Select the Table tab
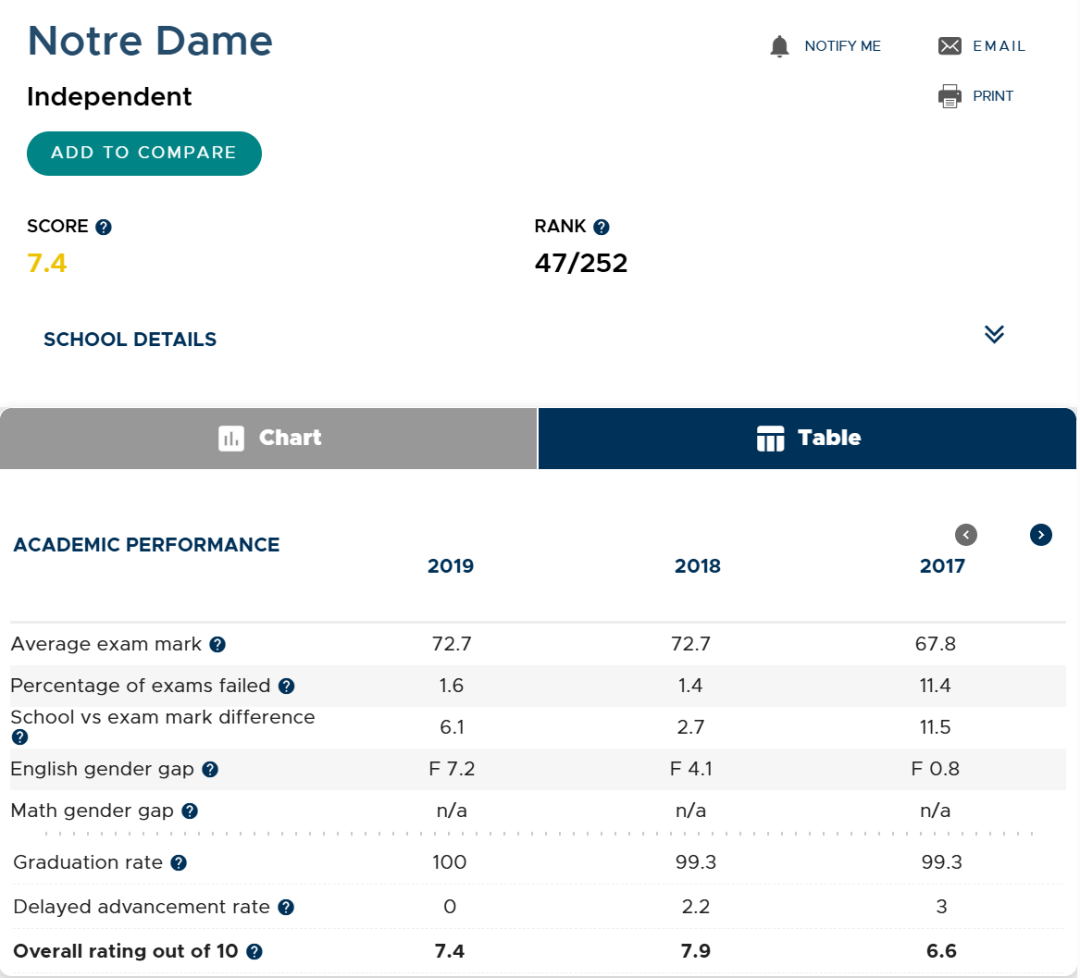The width and height of the screenshot is (1080, 978). (x=807, y=438)
